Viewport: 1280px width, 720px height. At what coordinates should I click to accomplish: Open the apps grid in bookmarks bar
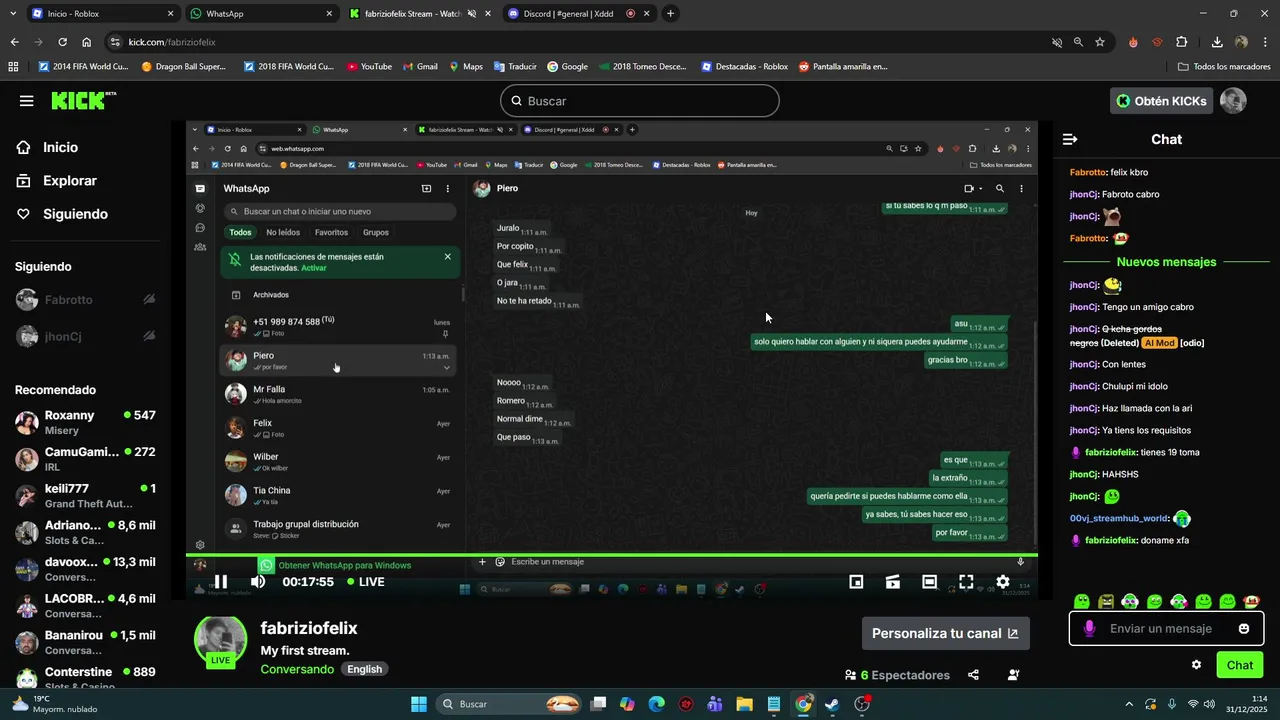[x=13, y=67]
